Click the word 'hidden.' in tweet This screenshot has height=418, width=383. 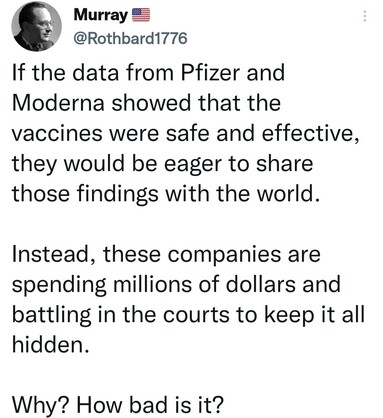point(51,344)
